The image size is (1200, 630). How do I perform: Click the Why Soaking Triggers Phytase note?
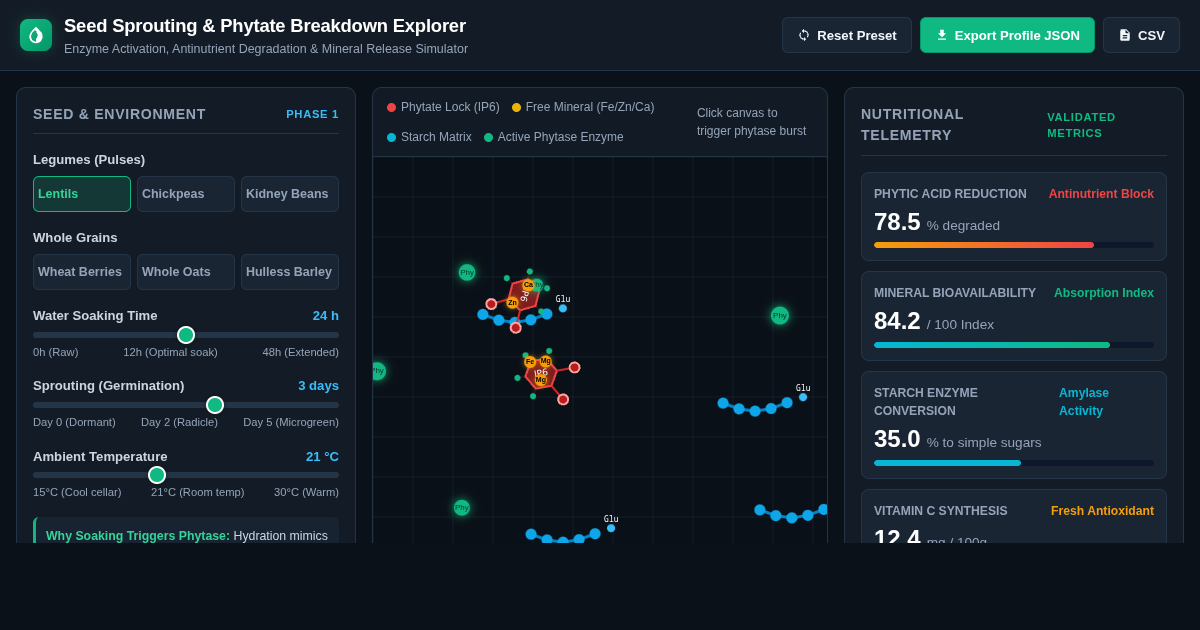186,530
